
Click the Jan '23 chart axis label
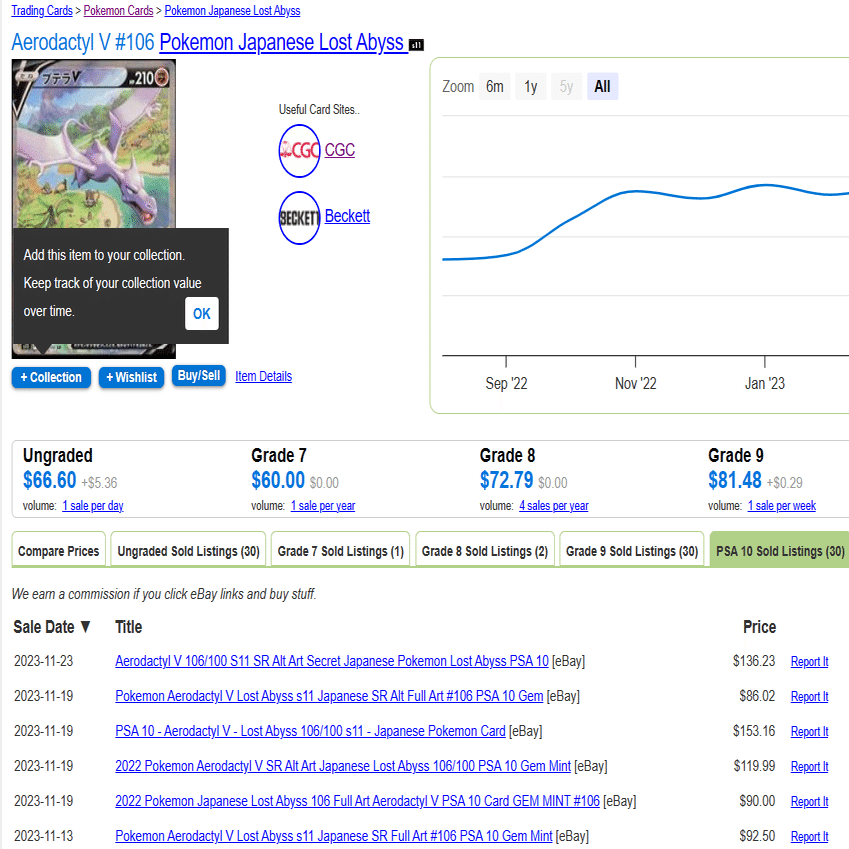[x=765, y=383]
